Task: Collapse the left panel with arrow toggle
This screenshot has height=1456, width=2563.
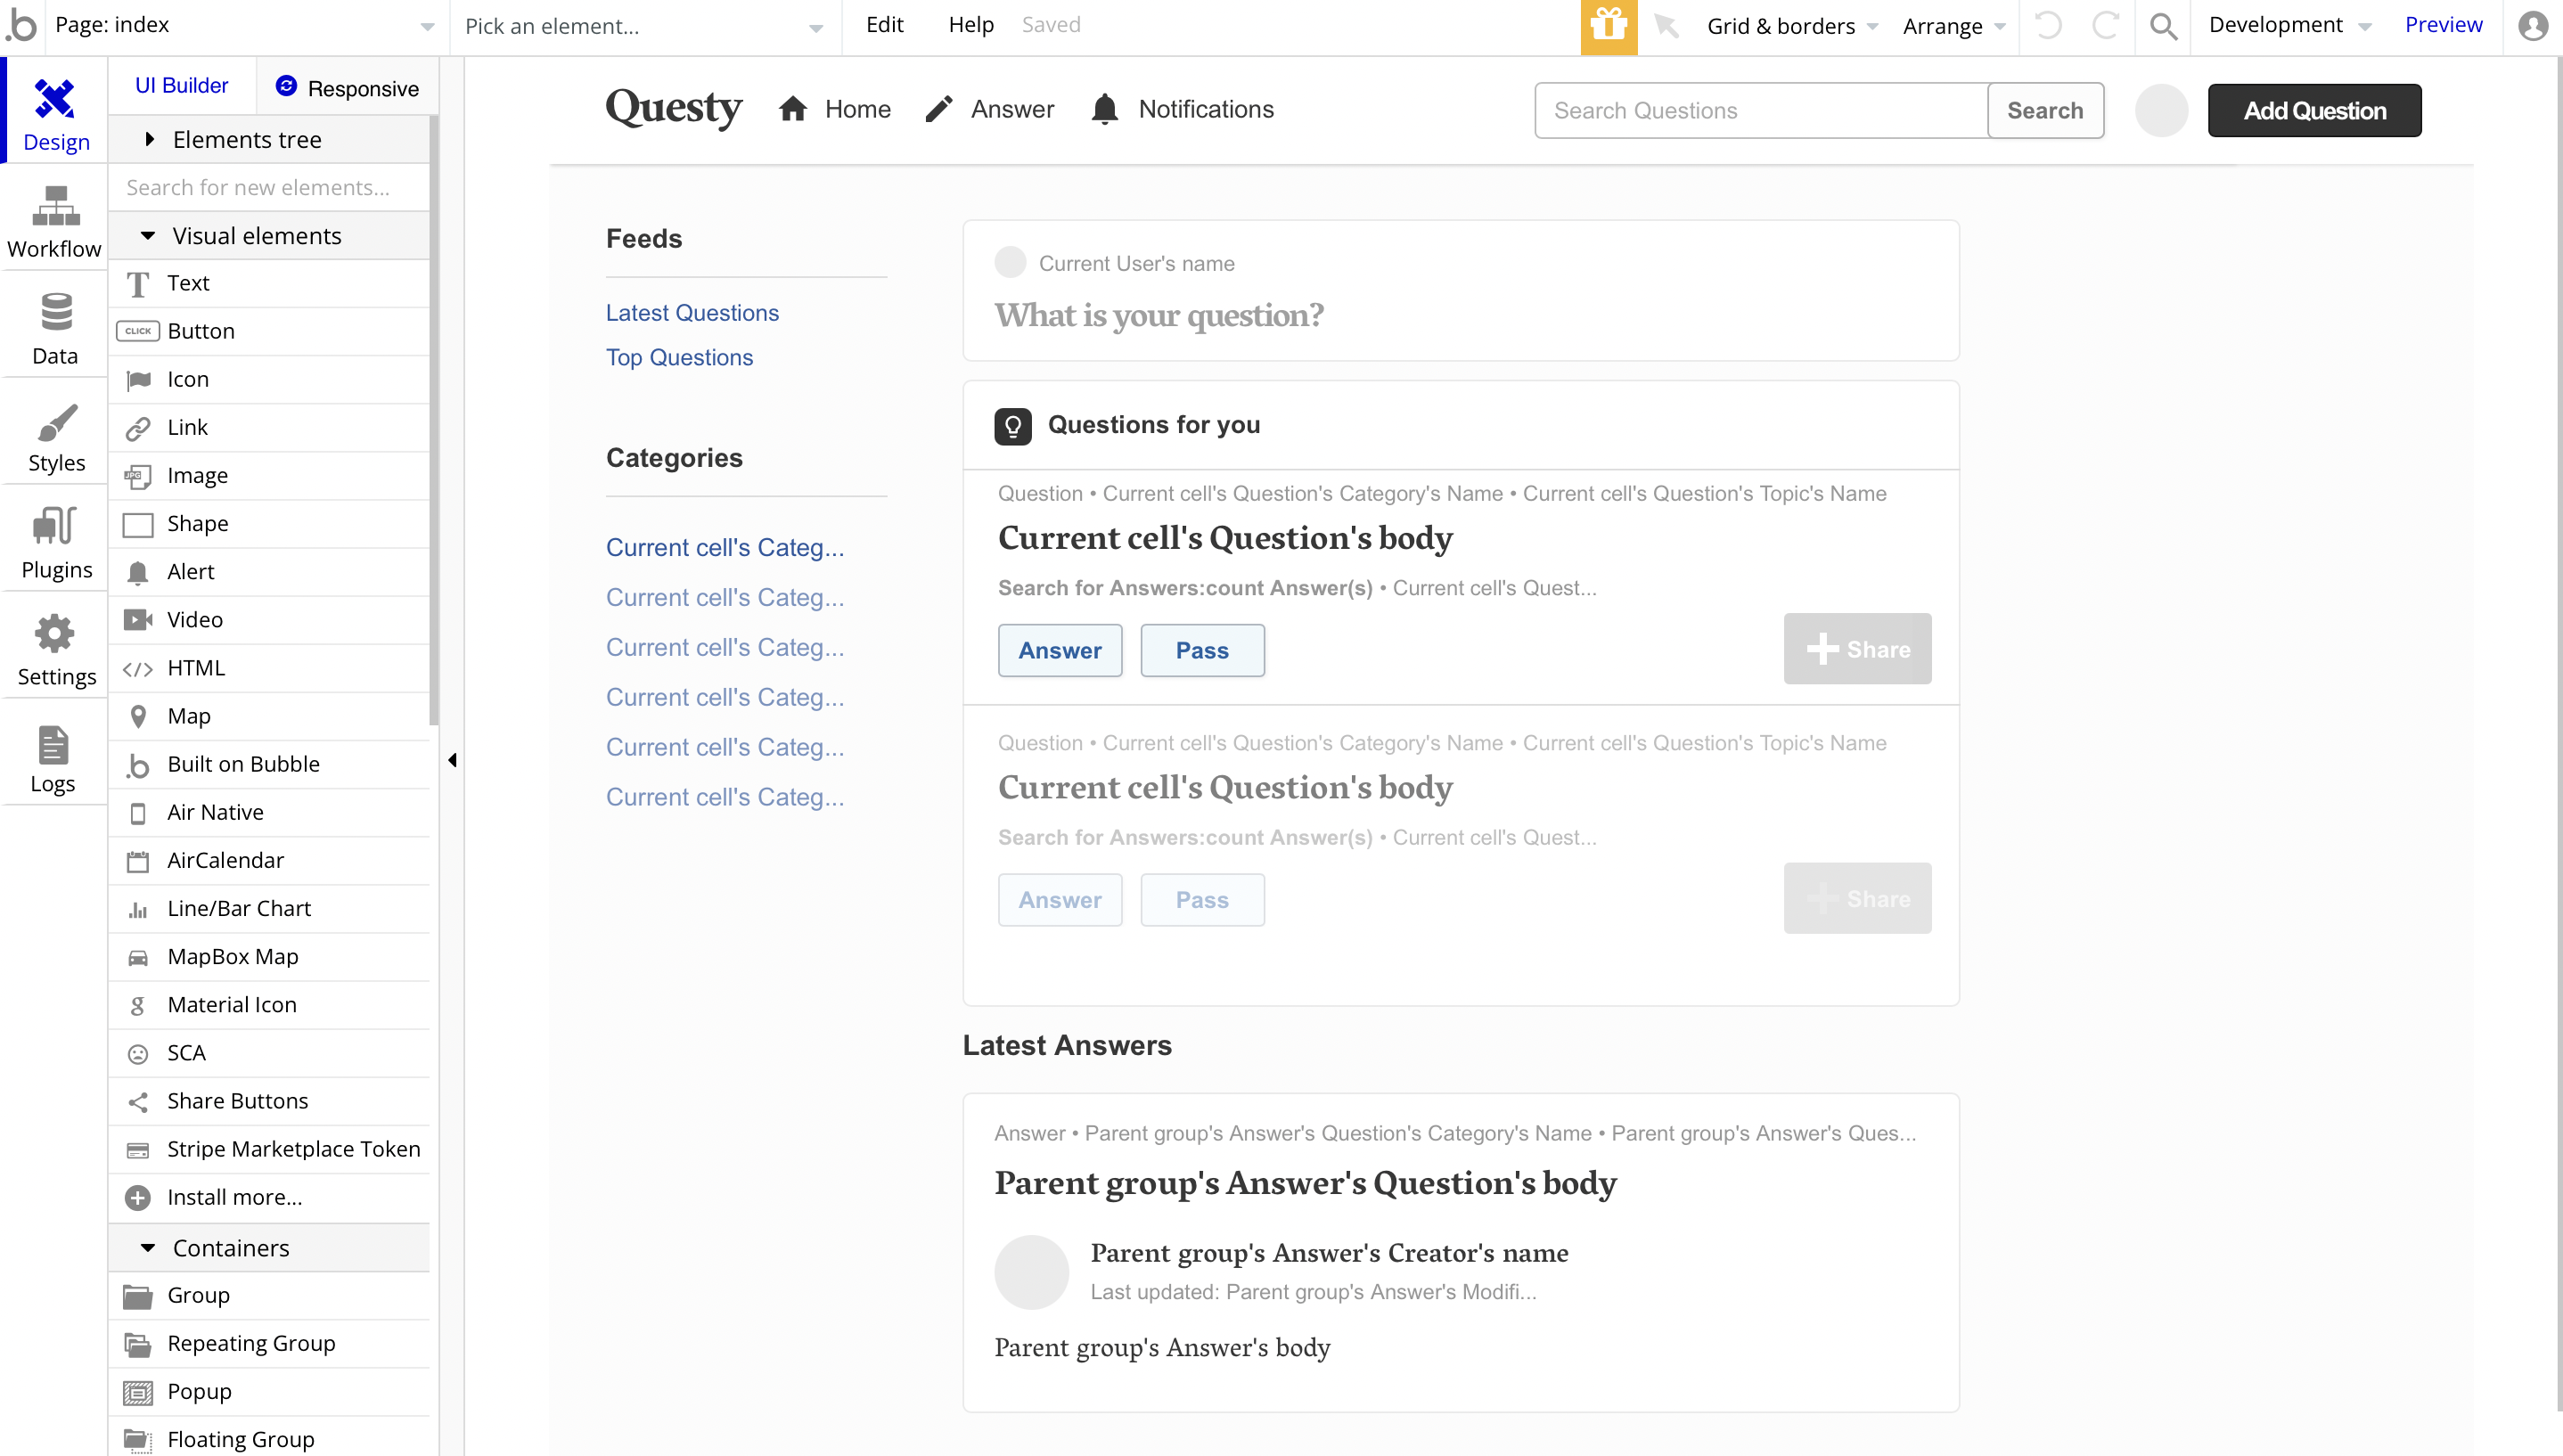Action: tap(452, 760)
